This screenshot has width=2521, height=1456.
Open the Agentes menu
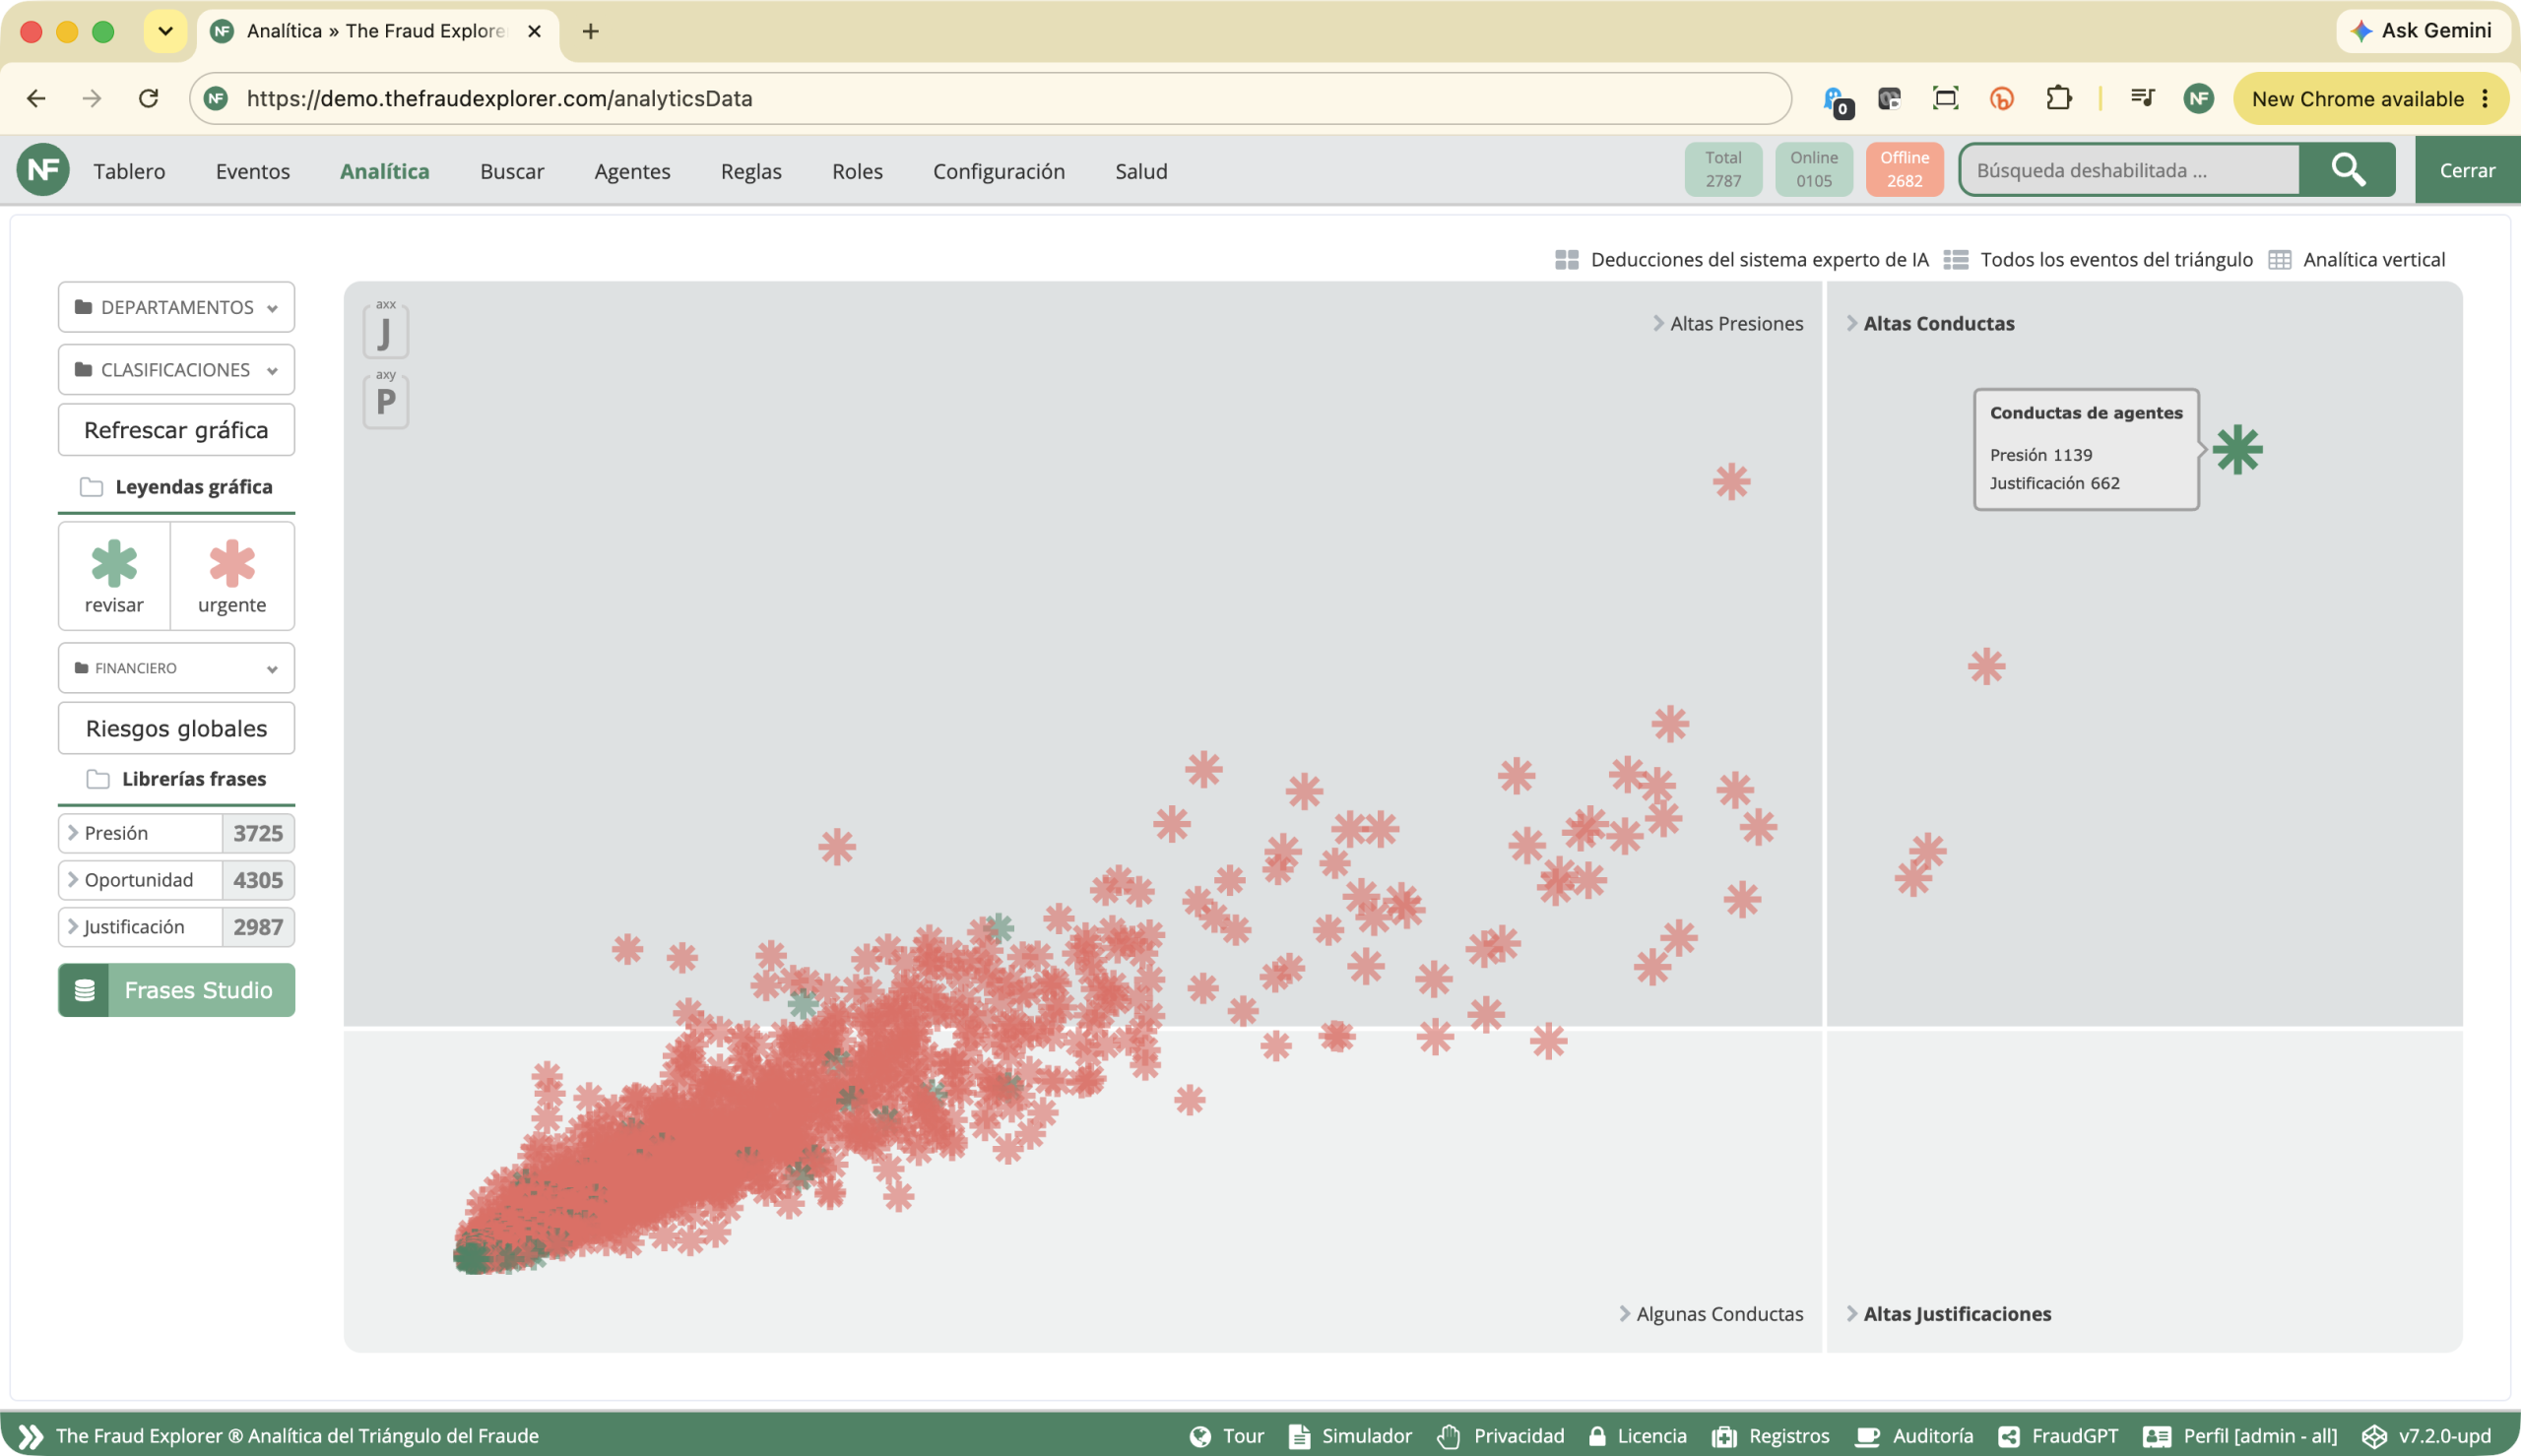click(632, 171)
